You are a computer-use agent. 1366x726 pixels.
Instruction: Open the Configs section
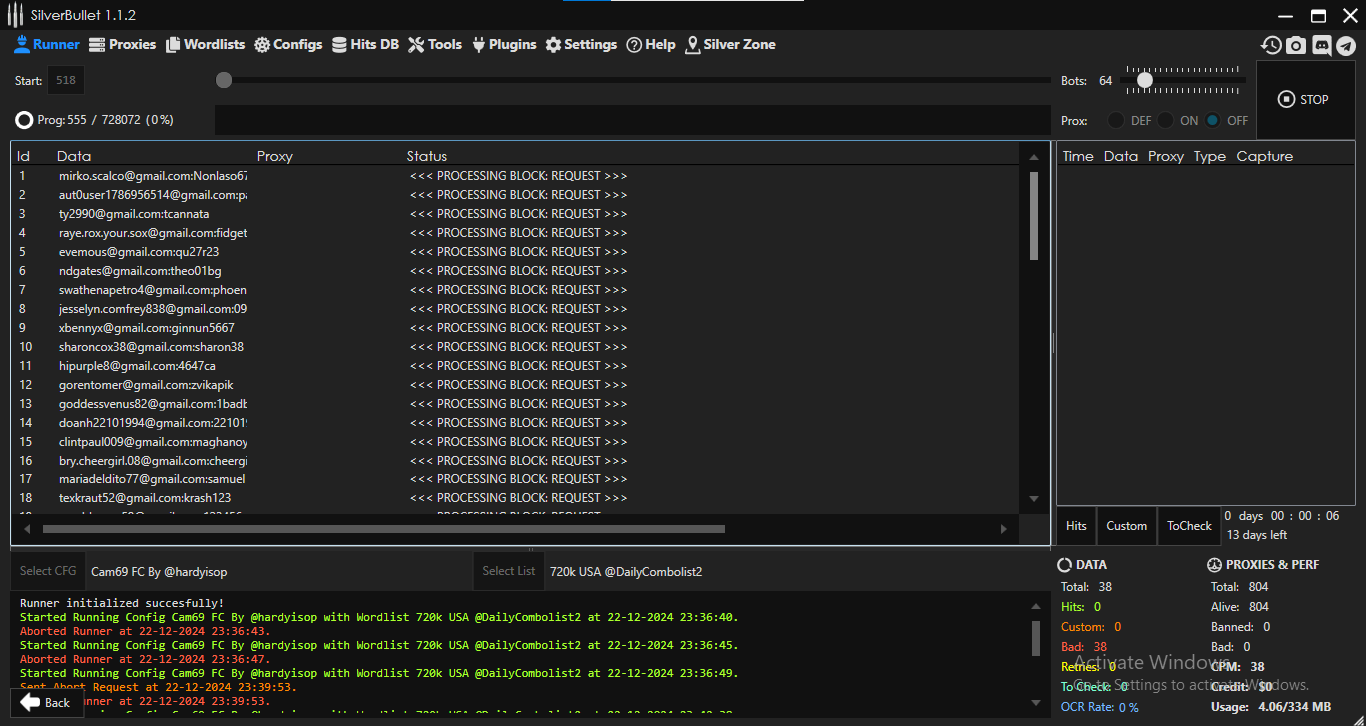coord(288,44)
